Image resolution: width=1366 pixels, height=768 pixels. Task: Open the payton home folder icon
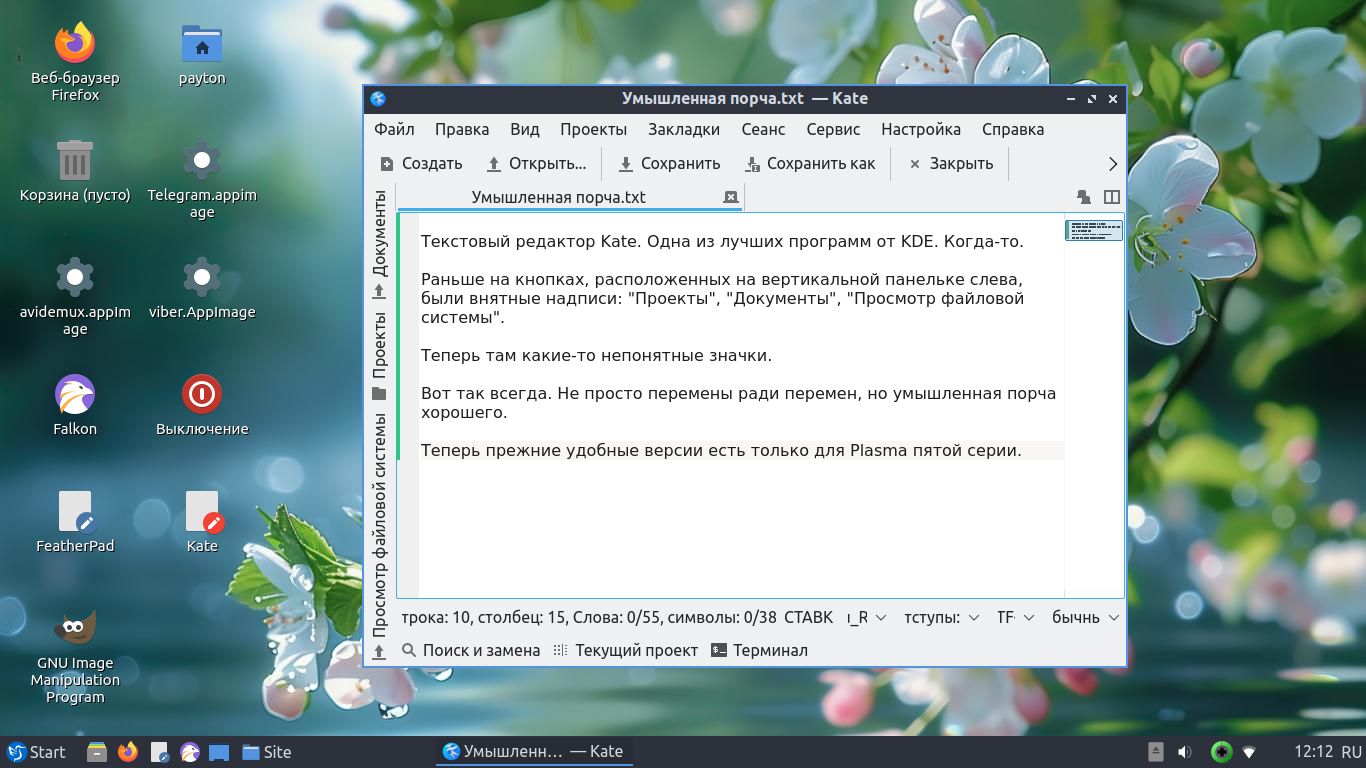202,54
